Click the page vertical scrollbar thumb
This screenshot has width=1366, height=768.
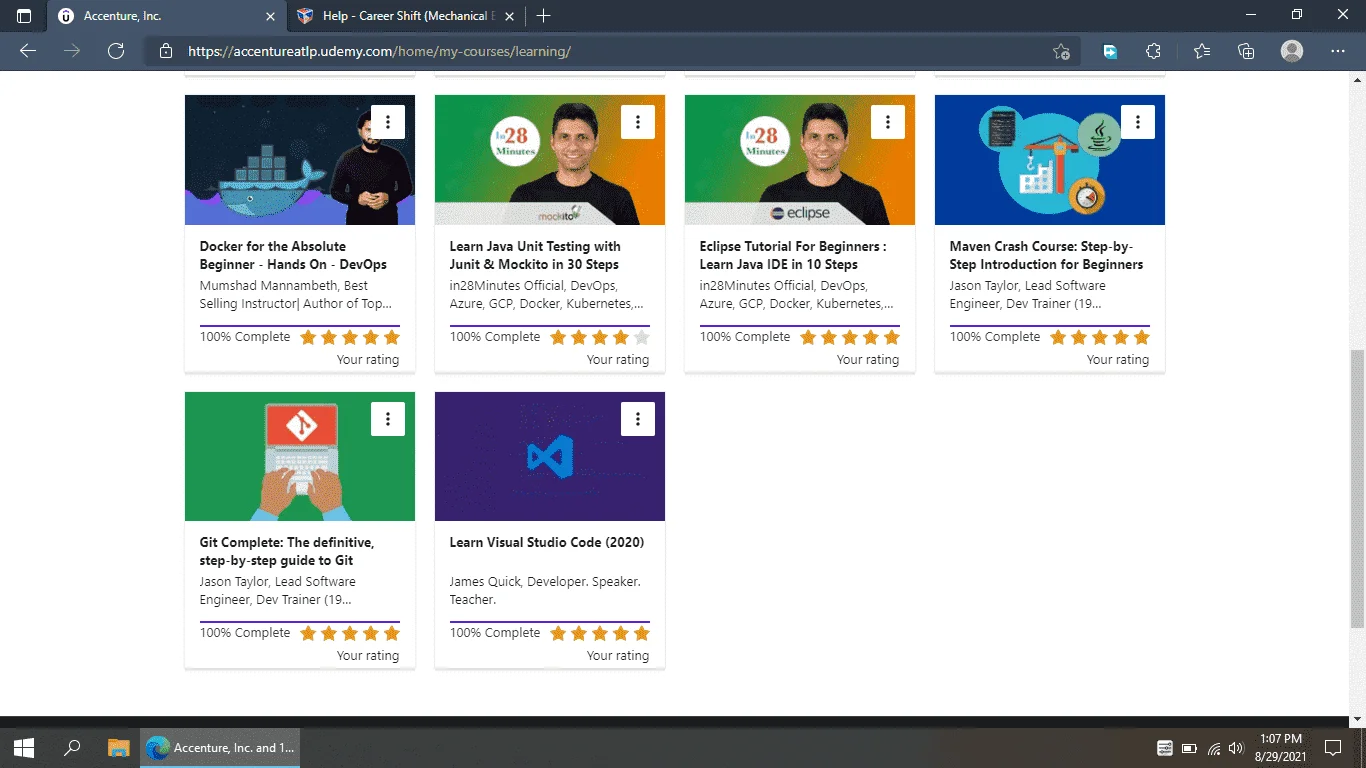pos(1357,489)
